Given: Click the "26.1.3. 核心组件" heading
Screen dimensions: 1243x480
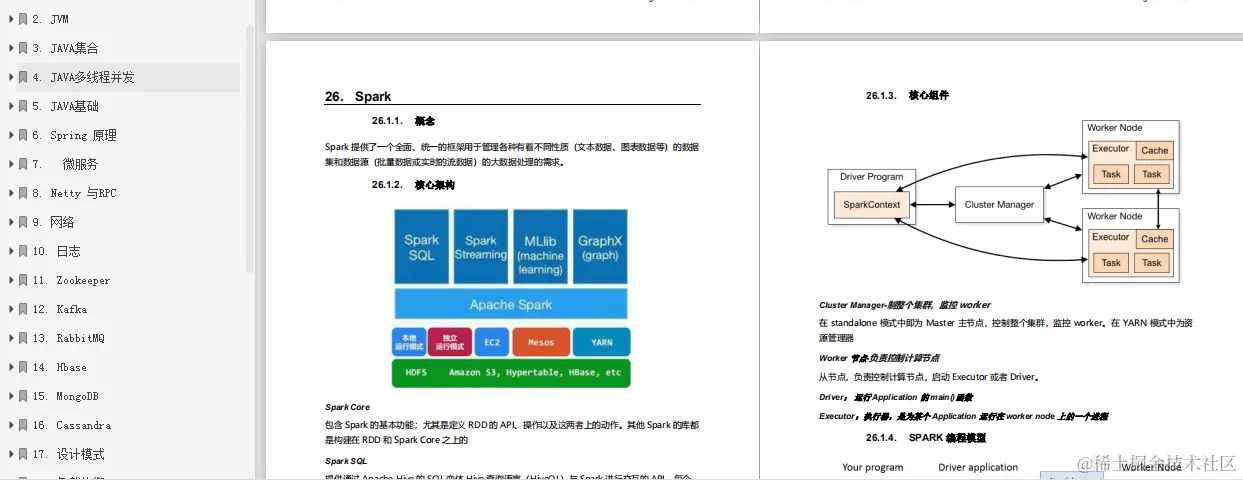Looking at the screenshot, I should pos(907,96).
